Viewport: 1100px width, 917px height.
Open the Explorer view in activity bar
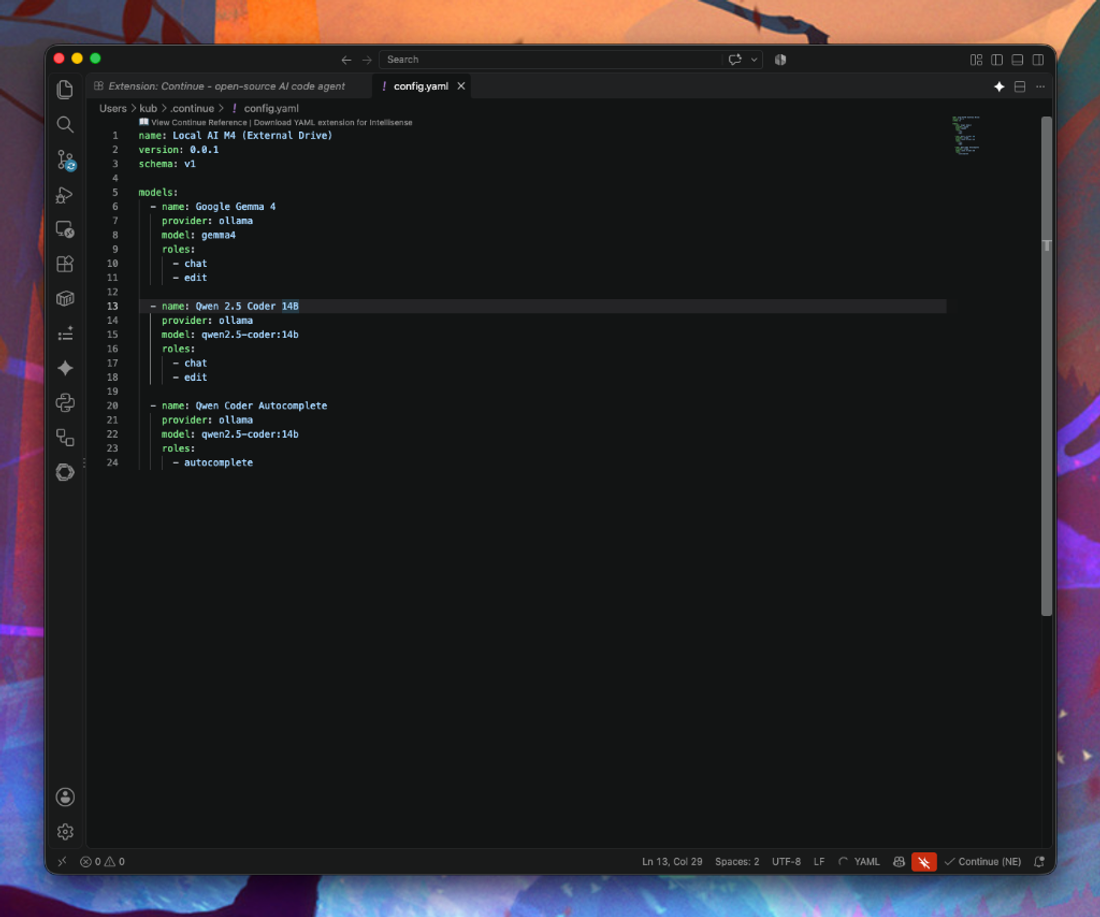pyautogui.click(x=65, y=89)
